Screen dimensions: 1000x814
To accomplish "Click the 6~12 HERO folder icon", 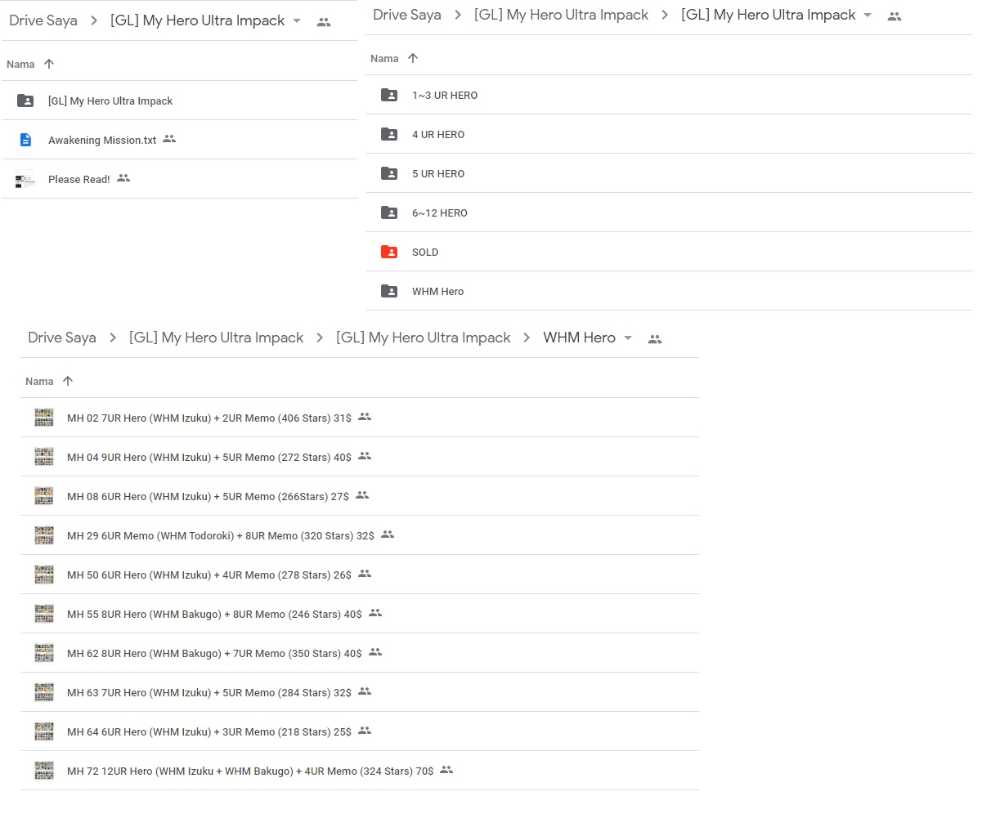I will click(x=389, y=213).
